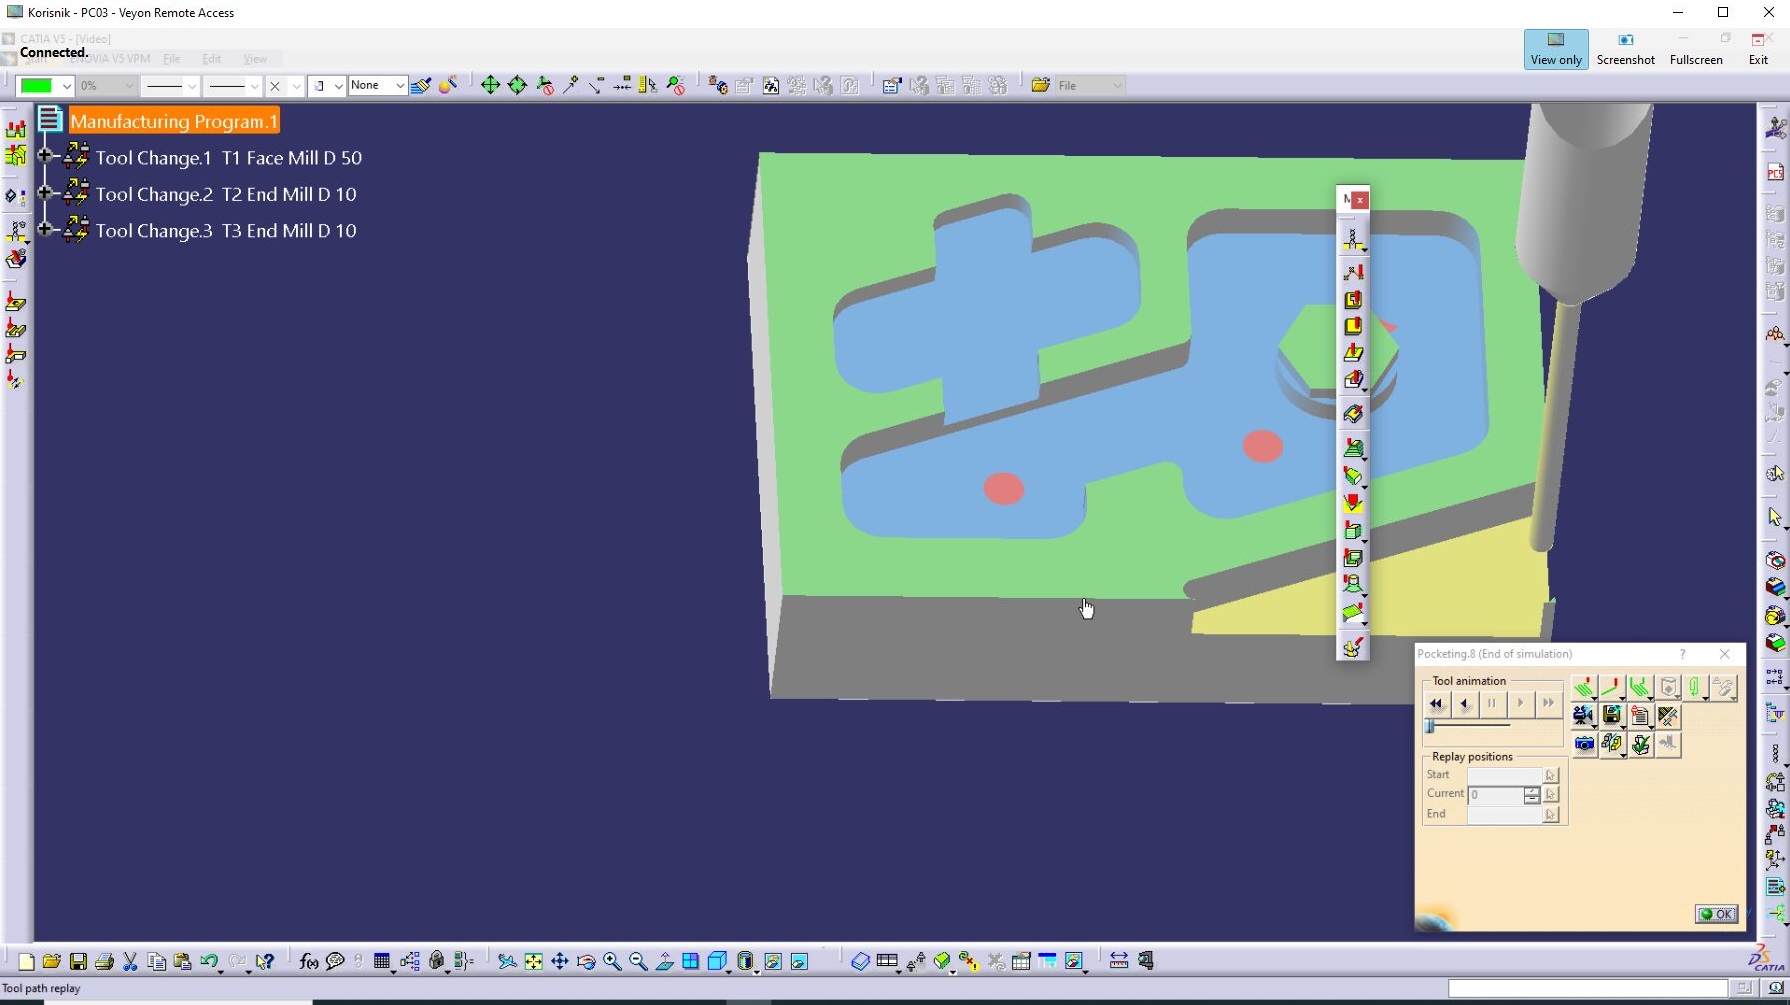Click the Formula f(x) icon

click(308, 962)
